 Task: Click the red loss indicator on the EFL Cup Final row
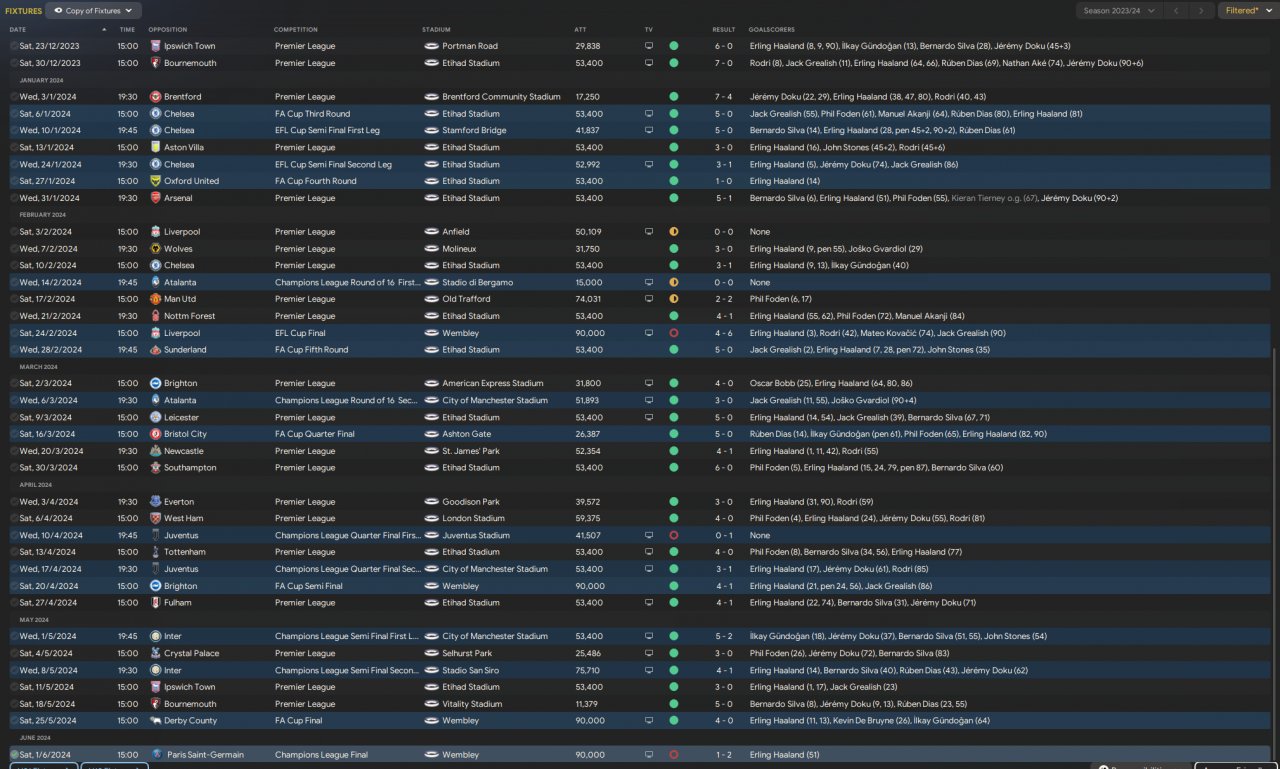[x=674, y=333]
